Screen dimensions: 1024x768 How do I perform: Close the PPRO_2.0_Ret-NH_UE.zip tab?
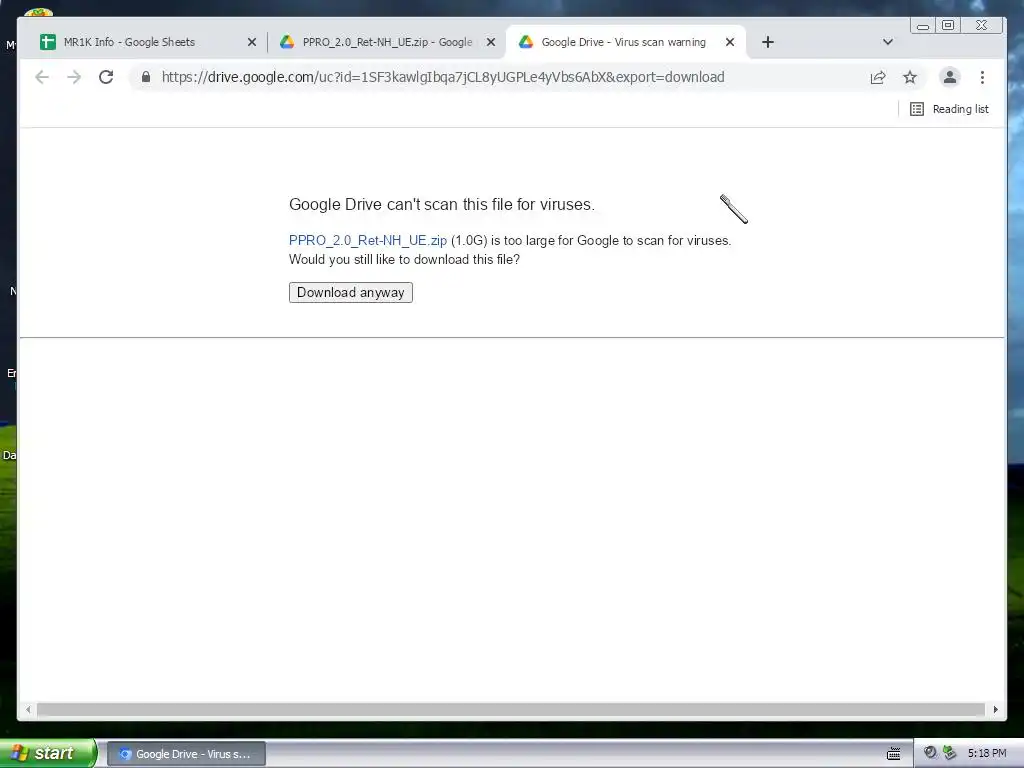point(491,42)
